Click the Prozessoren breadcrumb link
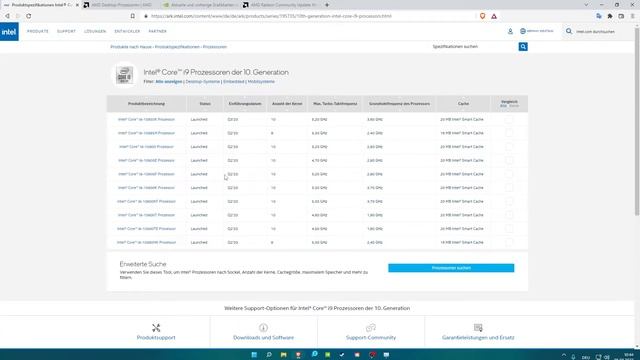The height and width of the screenshot is (360, 640). [x=215, y=47]
